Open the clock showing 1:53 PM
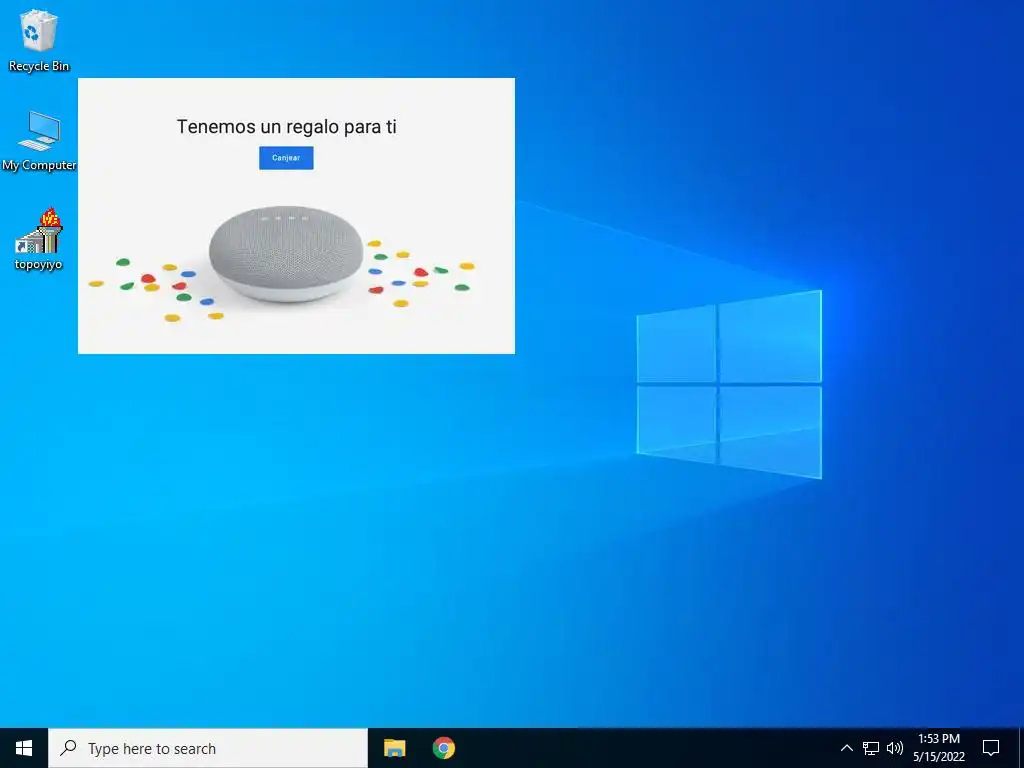The width and height of the screenshot is (1024, 768). 939,748
